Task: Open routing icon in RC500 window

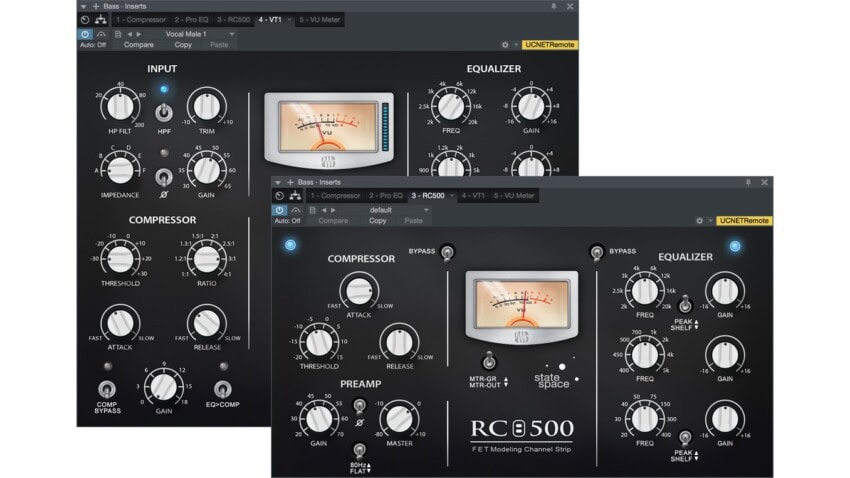Action: click(x=295, y=196)
